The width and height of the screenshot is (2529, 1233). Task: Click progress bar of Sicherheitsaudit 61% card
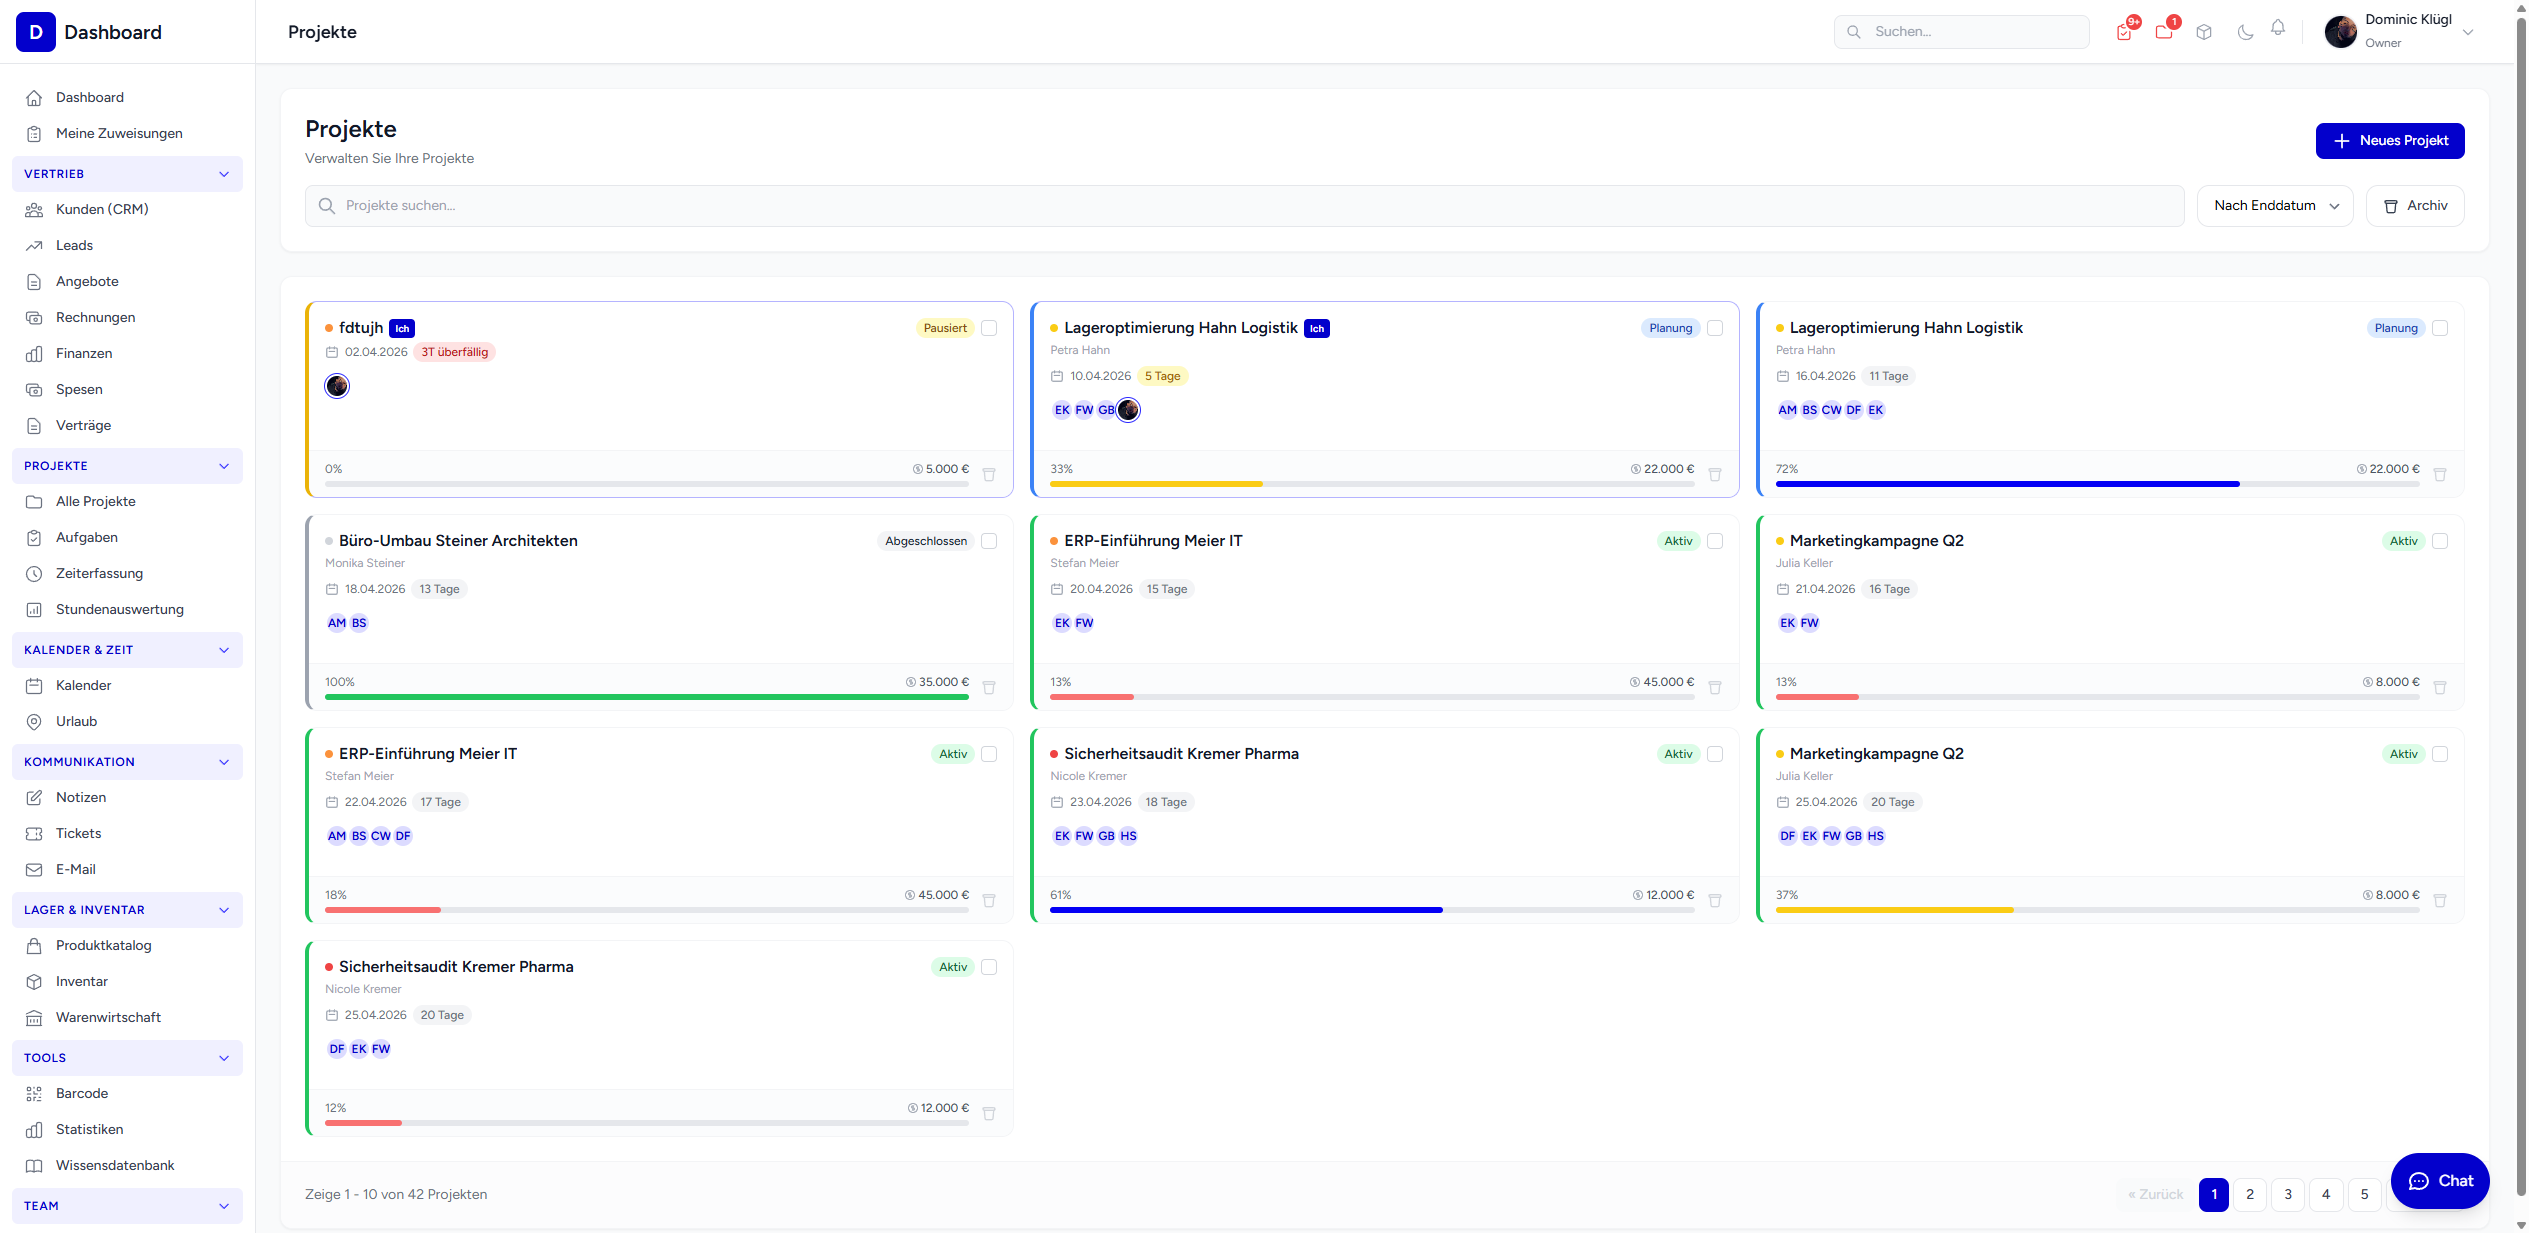tap(1372, 910)
